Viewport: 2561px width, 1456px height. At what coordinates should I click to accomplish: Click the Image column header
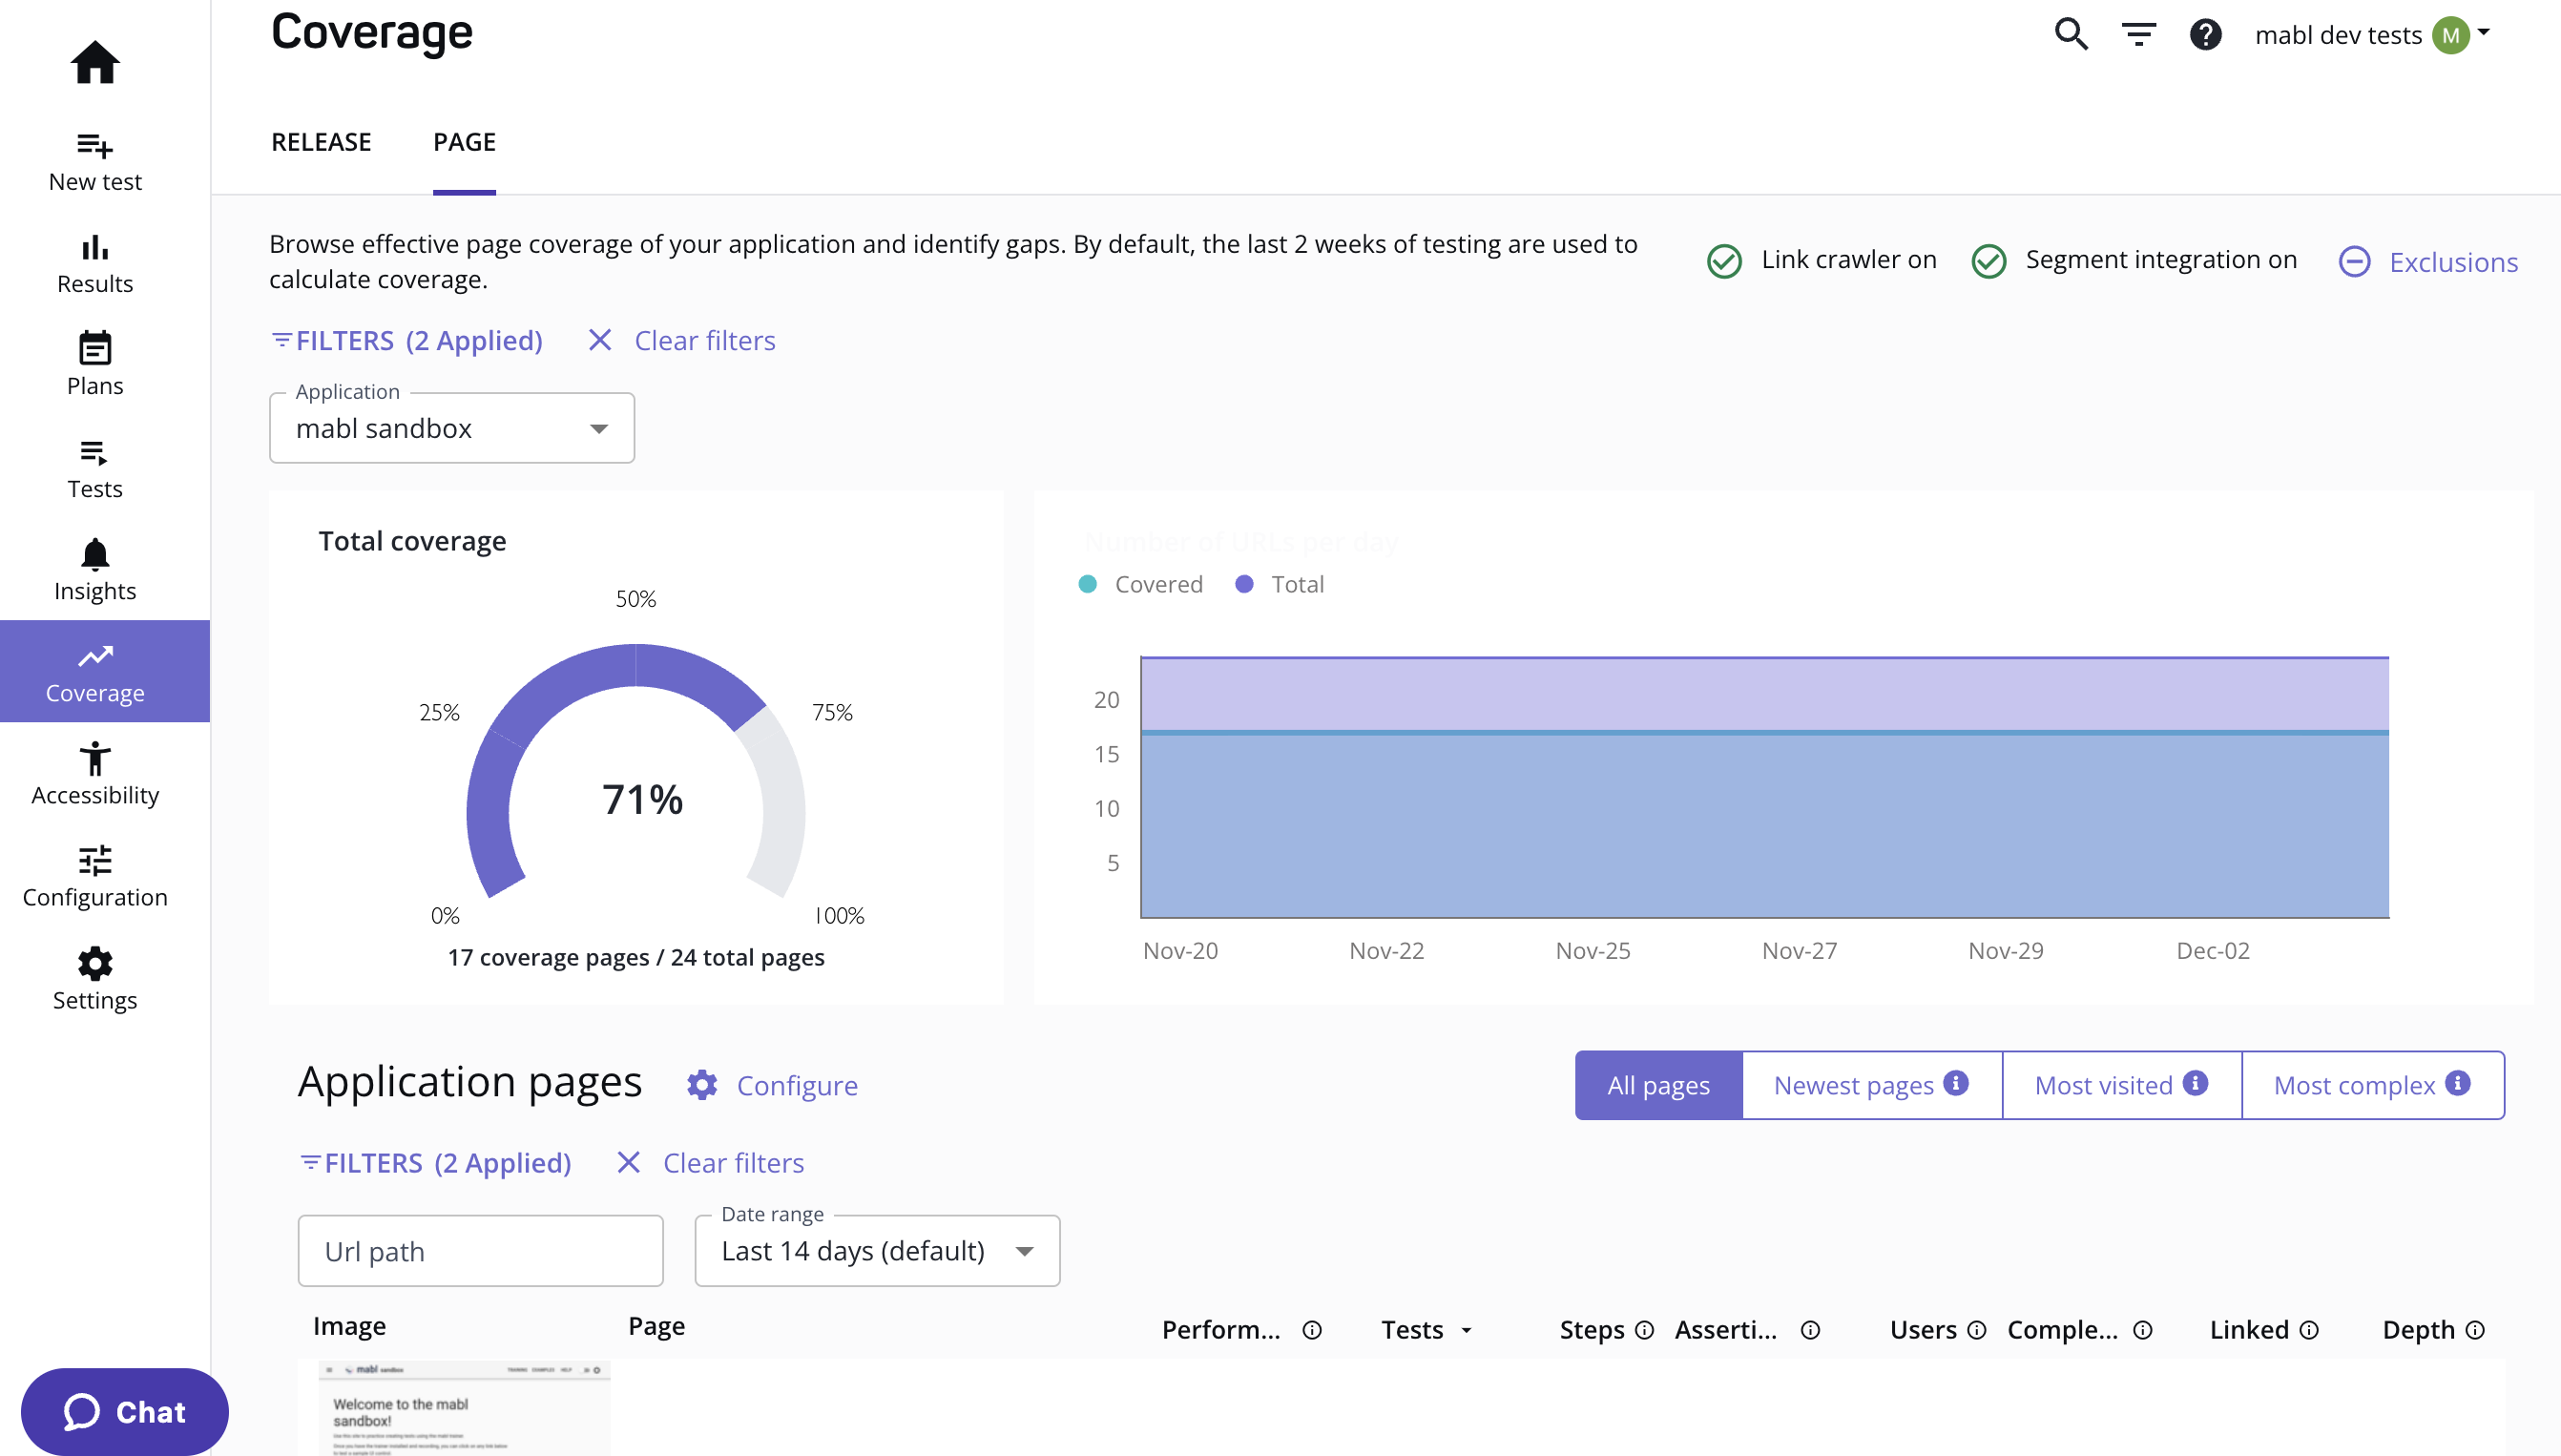[x=349, y=1326]
